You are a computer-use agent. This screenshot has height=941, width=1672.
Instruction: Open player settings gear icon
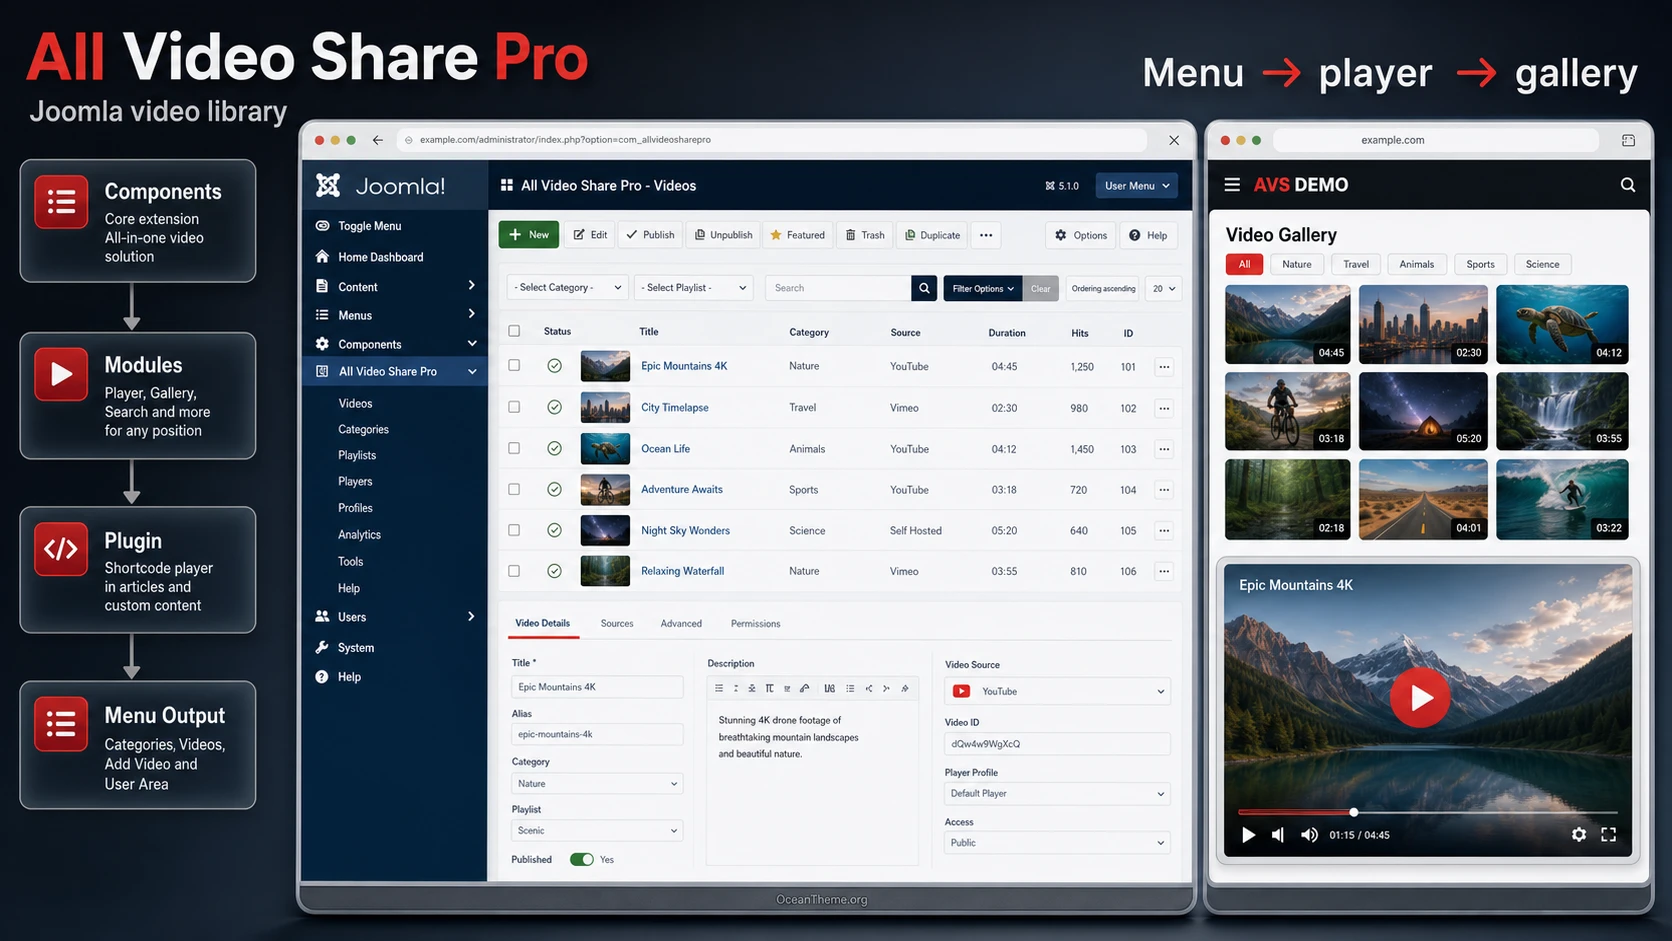[1579, 835]
